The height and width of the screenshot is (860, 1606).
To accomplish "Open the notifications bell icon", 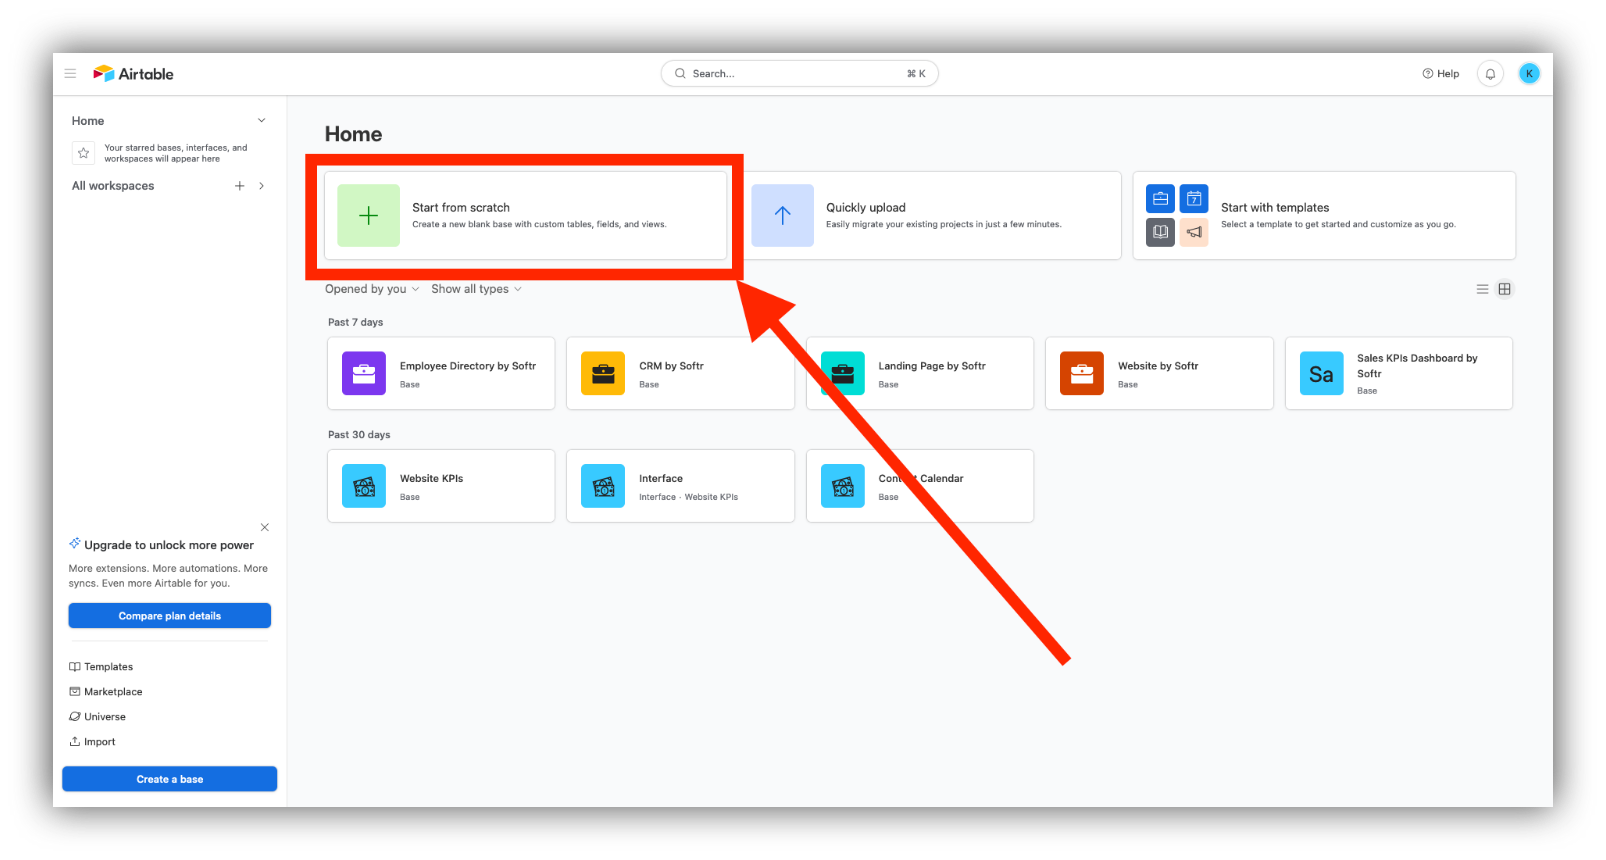I will (1490, 73).
